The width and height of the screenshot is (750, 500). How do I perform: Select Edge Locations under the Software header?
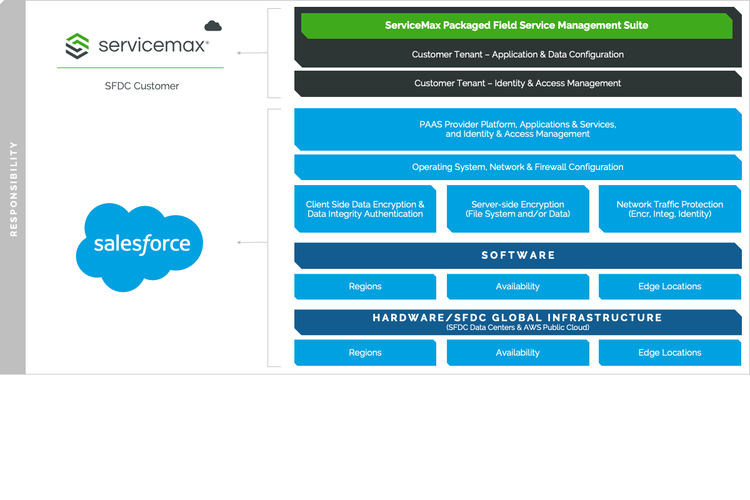coord(669,286)
